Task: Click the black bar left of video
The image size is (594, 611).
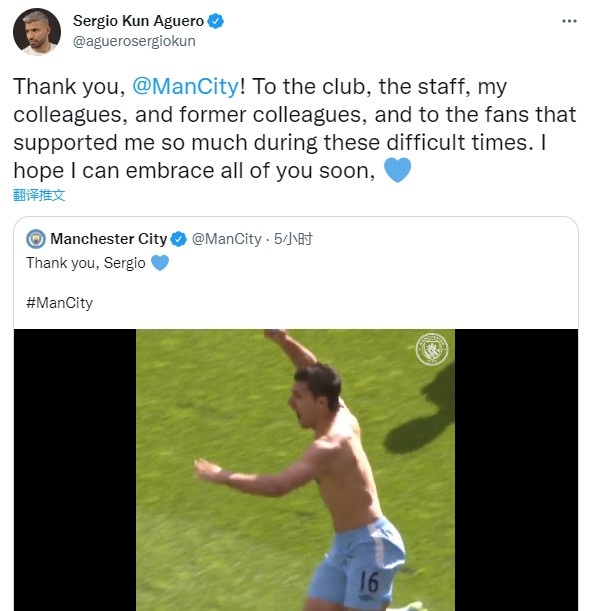Action: pyautogui.click(x=75, y=470)
